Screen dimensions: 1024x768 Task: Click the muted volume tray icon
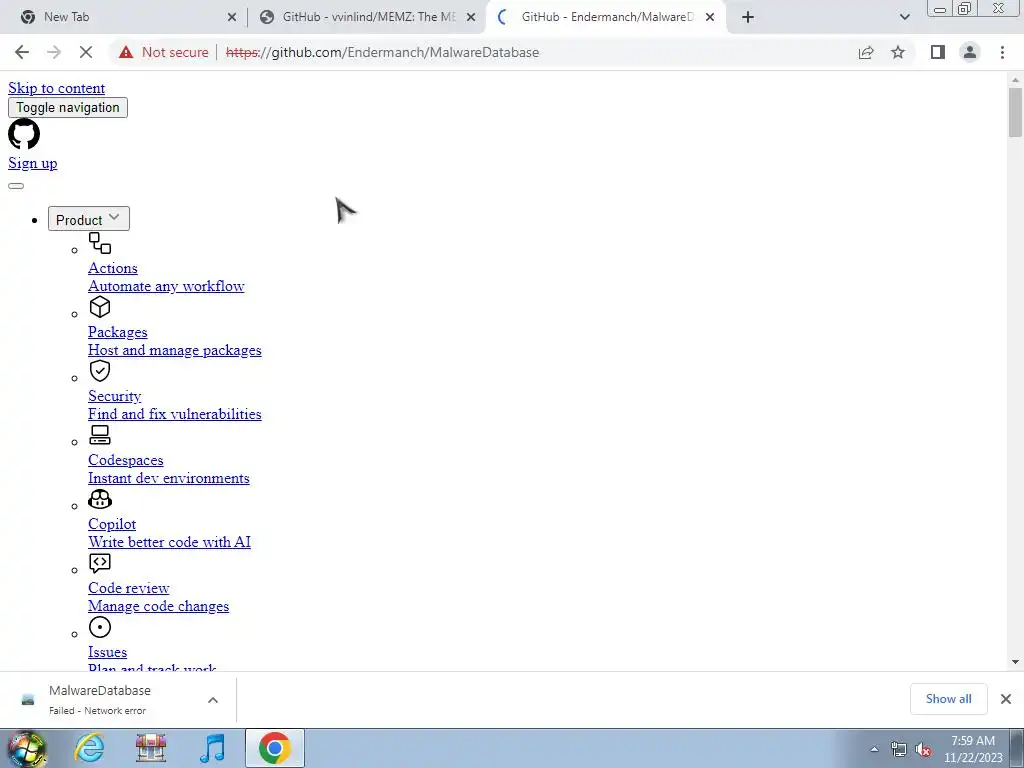923,749
